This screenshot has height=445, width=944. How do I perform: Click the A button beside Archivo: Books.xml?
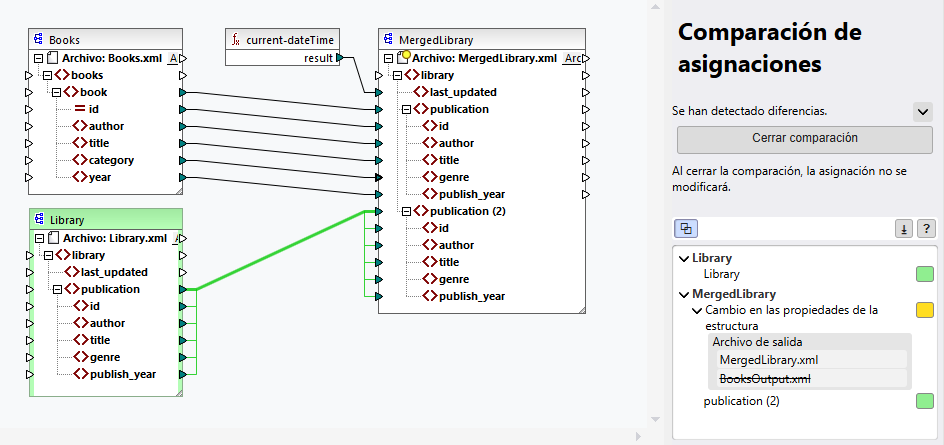point(173,58)
